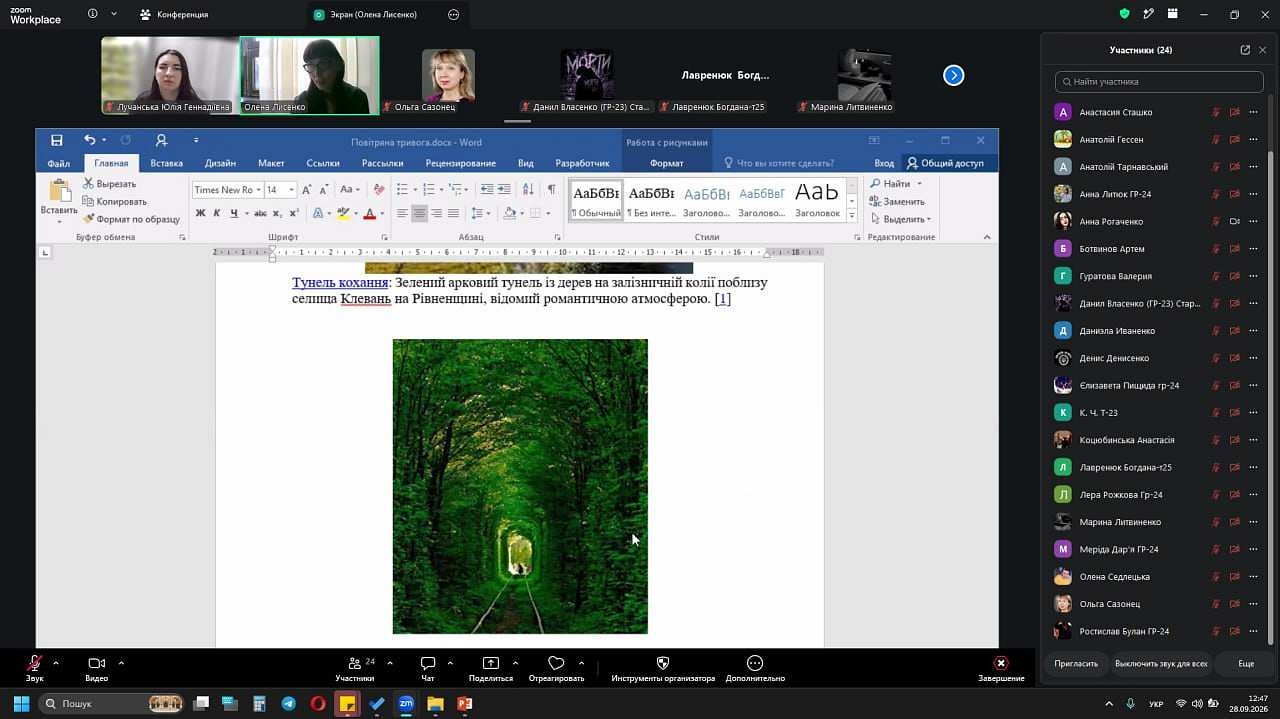This screenshot has height=719, width=1280.
Task: Switch to the Вставка ribbon tab
Action: point(166,163)
